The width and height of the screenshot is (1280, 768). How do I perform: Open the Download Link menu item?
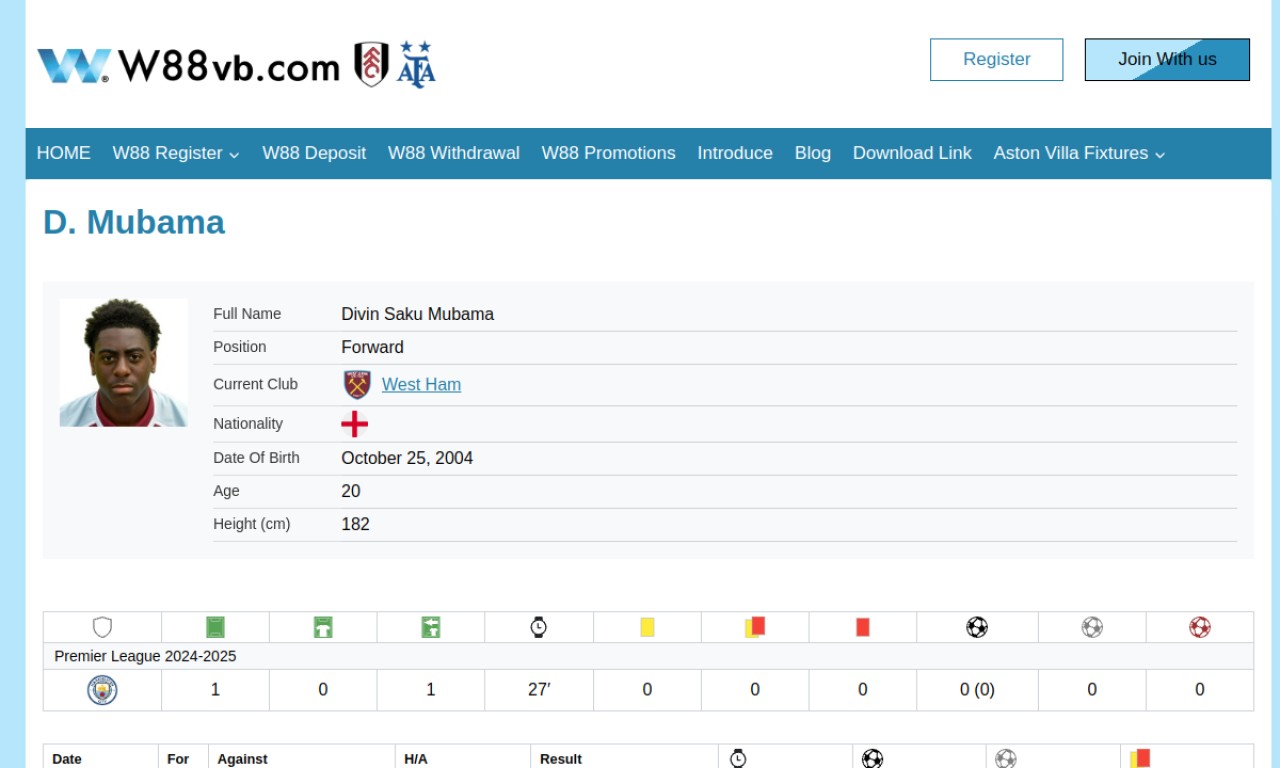pyautogui.click(x=912, y=153)
